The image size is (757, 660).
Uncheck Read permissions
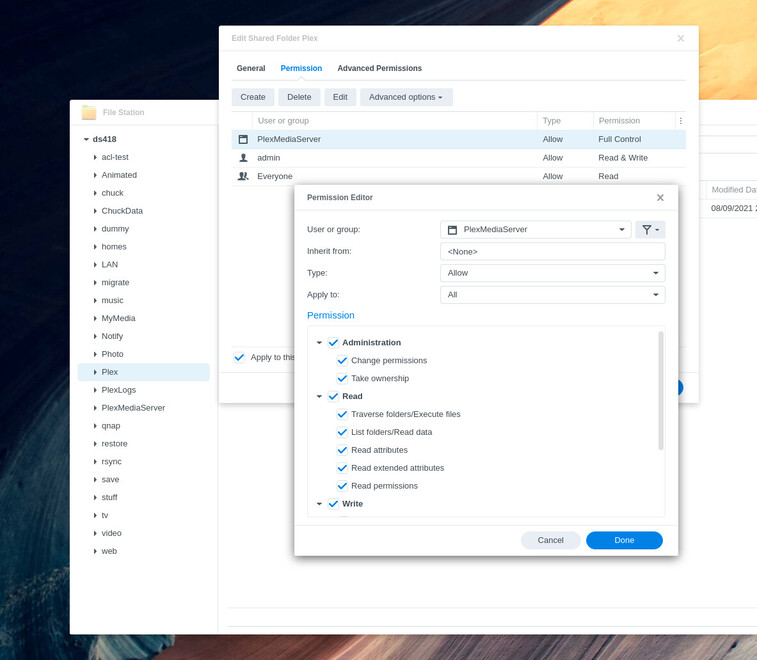pyautogui.click(x=342, y=485)
